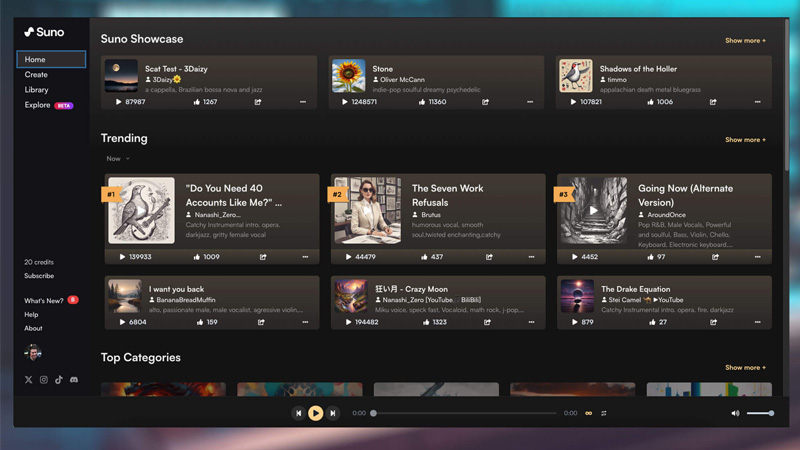Open The Drake Equation song title
This screenshot has height=450, width=800.
pos(635,289)
